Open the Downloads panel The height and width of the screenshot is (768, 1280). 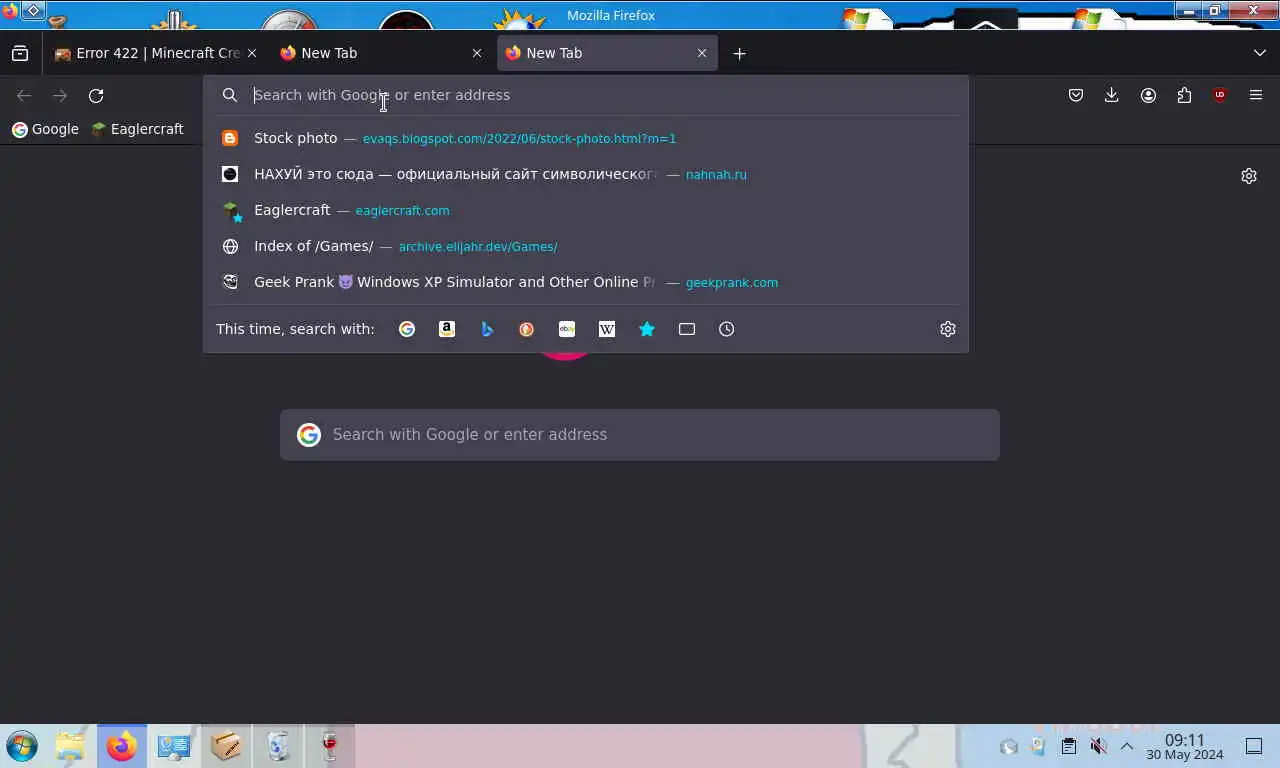pos(1111,95)
